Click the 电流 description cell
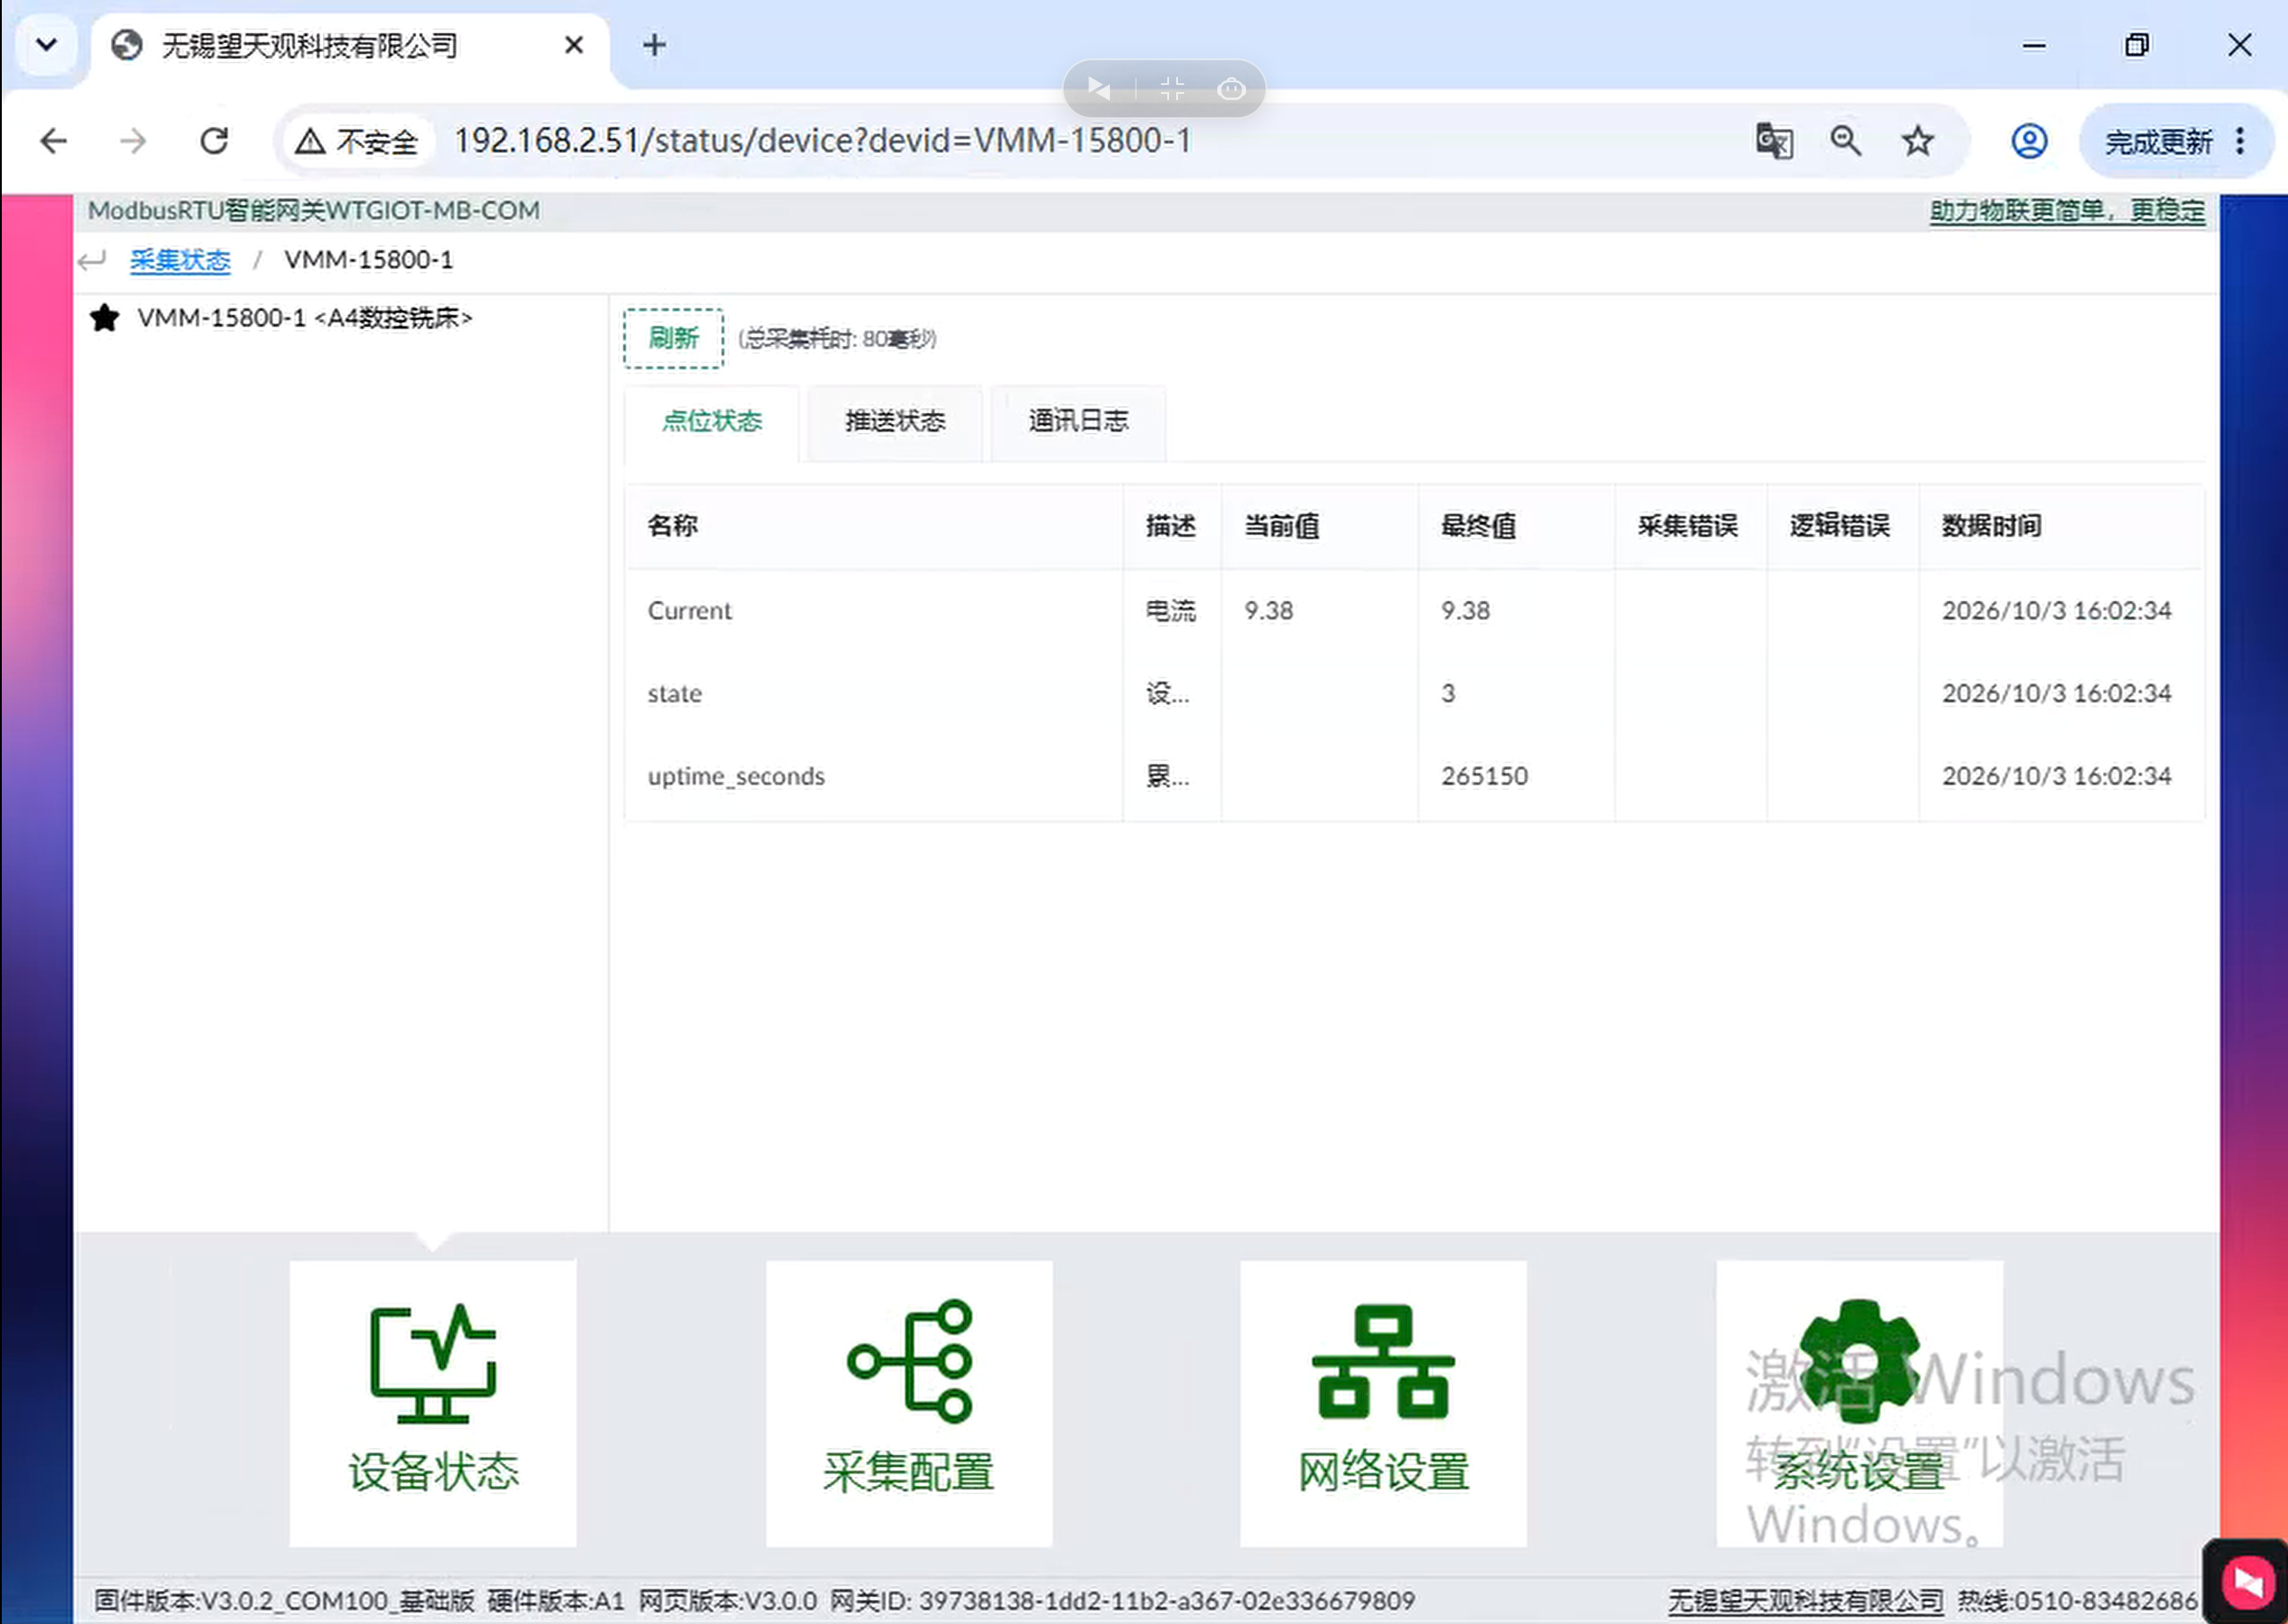2288x1624 pixels. coord(1171,611)
